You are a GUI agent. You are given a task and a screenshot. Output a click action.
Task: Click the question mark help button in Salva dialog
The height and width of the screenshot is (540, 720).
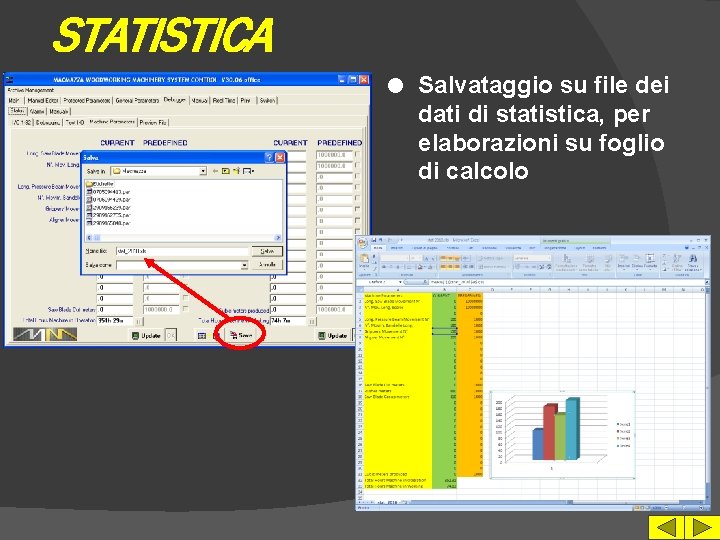coord(269,158)
